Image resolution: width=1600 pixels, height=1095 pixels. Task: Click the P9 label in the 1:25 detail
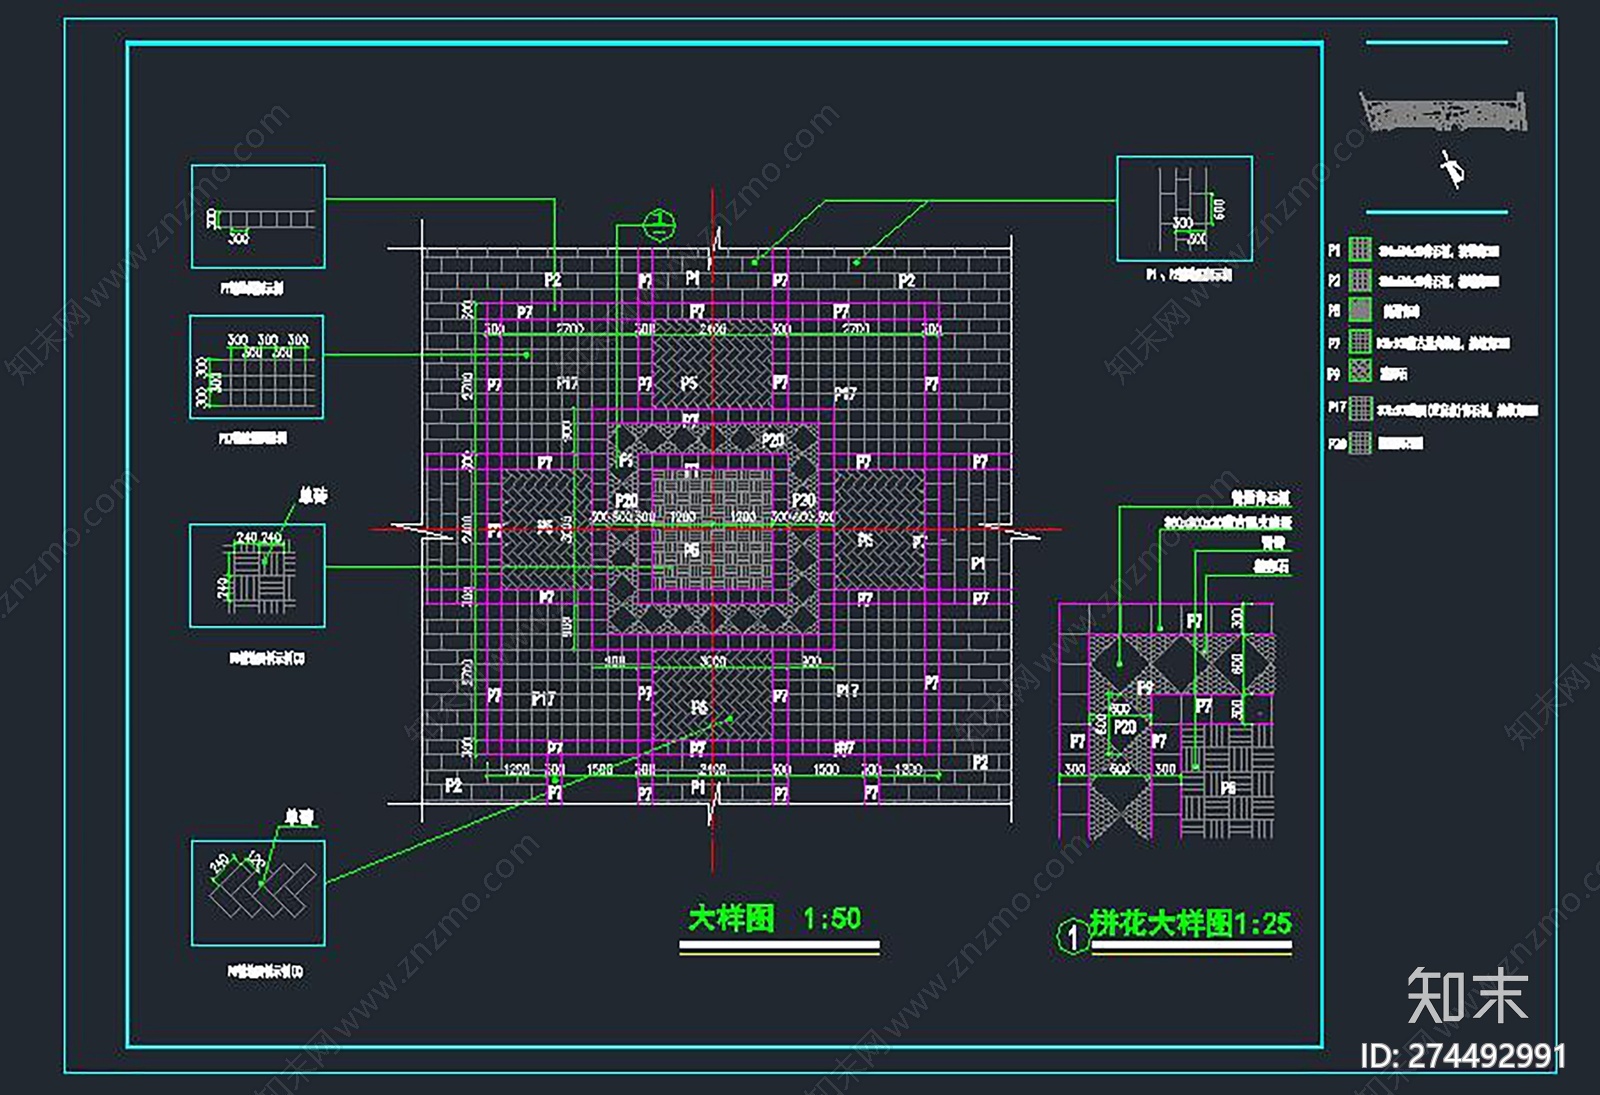(x=1145, y=688)
